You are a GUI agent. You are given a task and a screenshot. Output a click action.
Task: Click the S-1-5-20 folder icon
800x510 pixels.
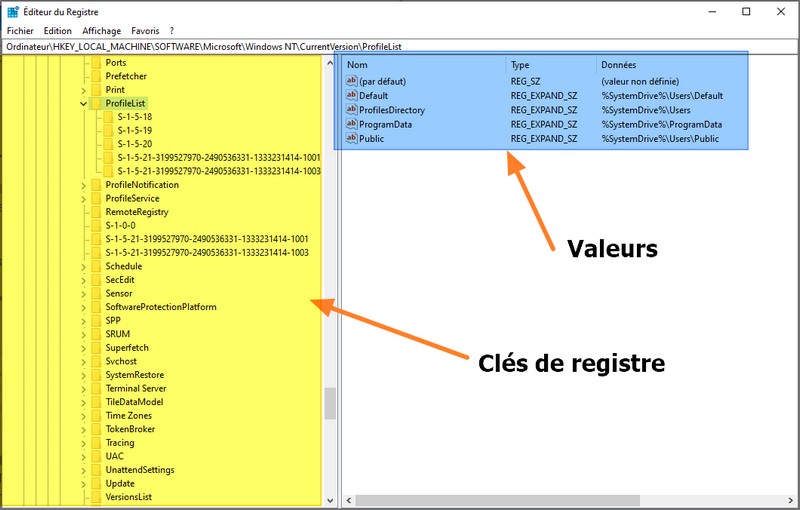point(108,144)
